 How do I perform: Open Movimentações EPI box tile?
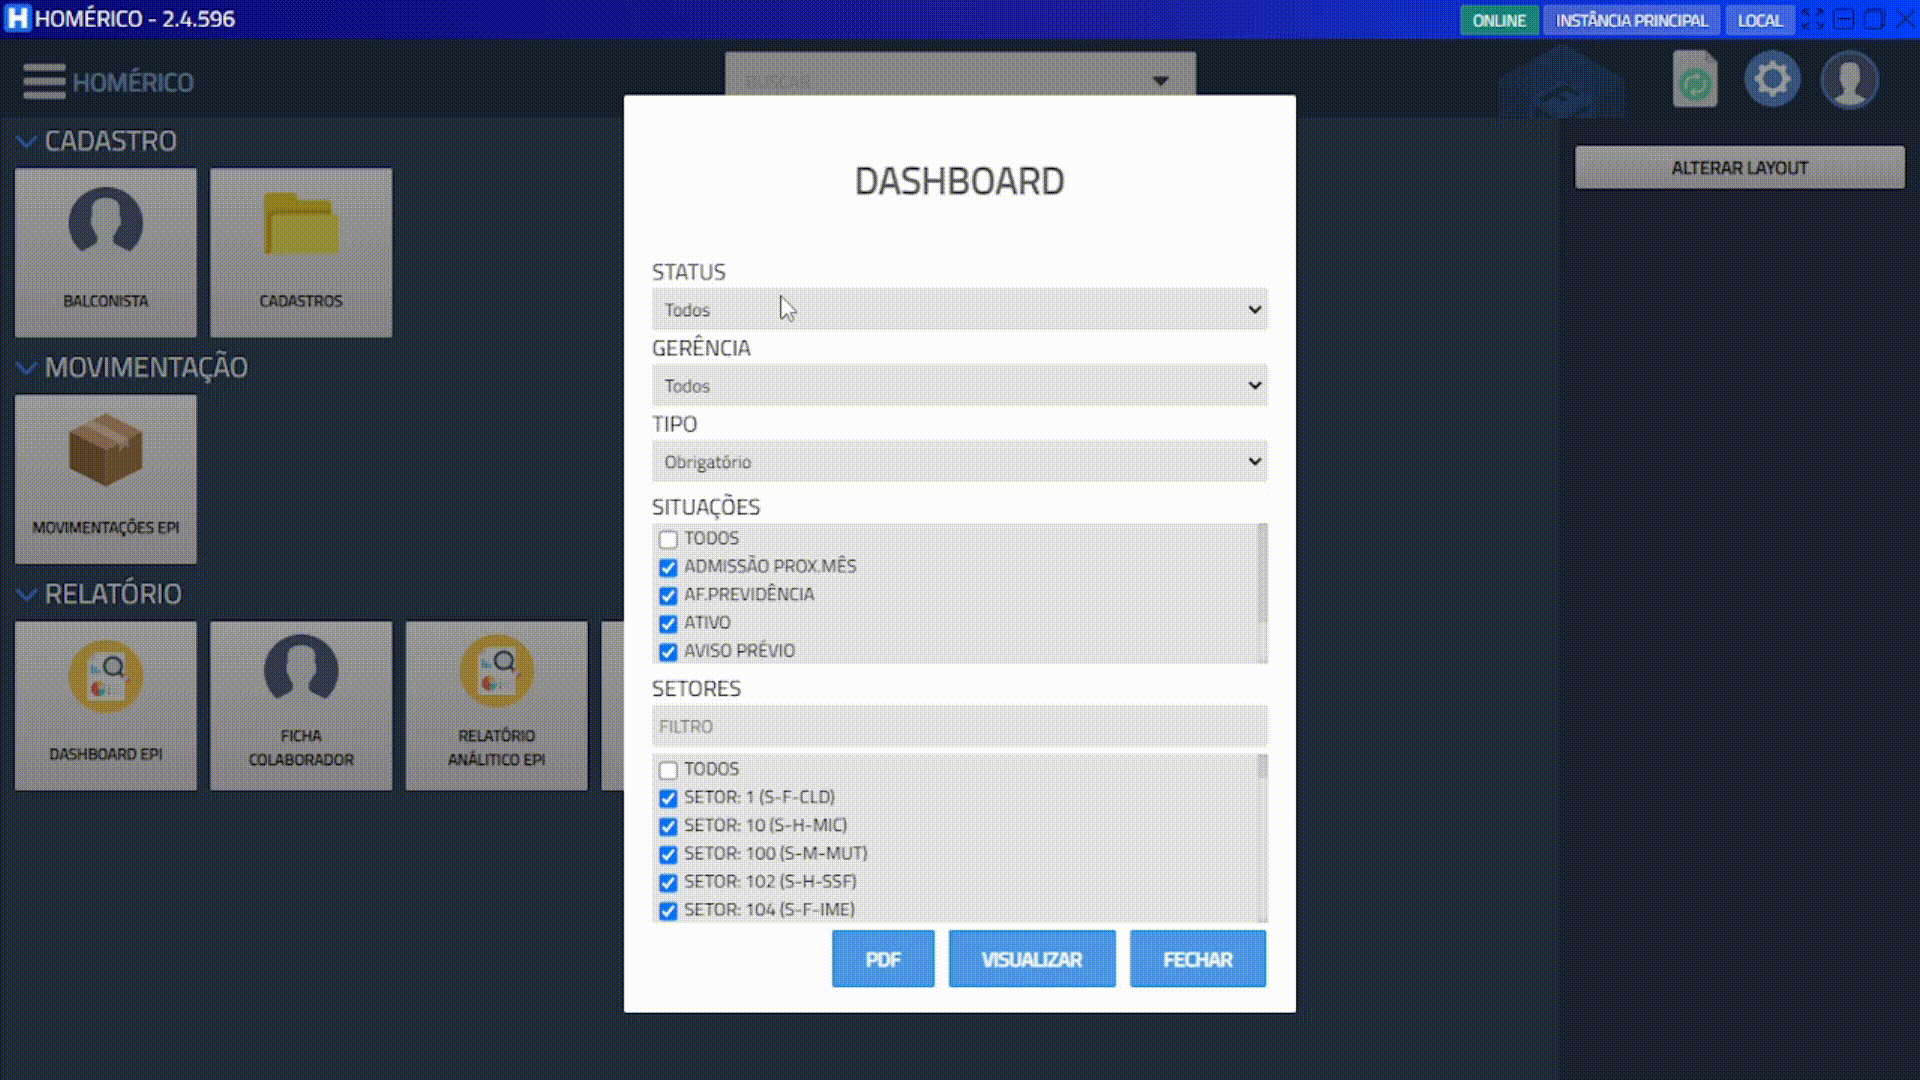pos(105,478)
